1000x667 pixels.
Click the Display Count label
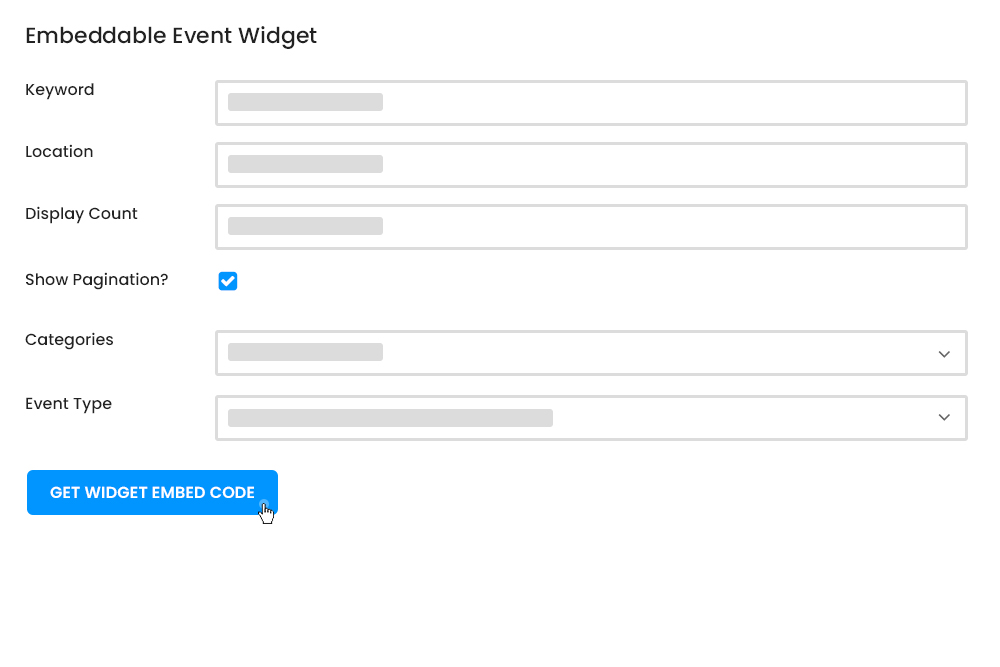point(81,214)
